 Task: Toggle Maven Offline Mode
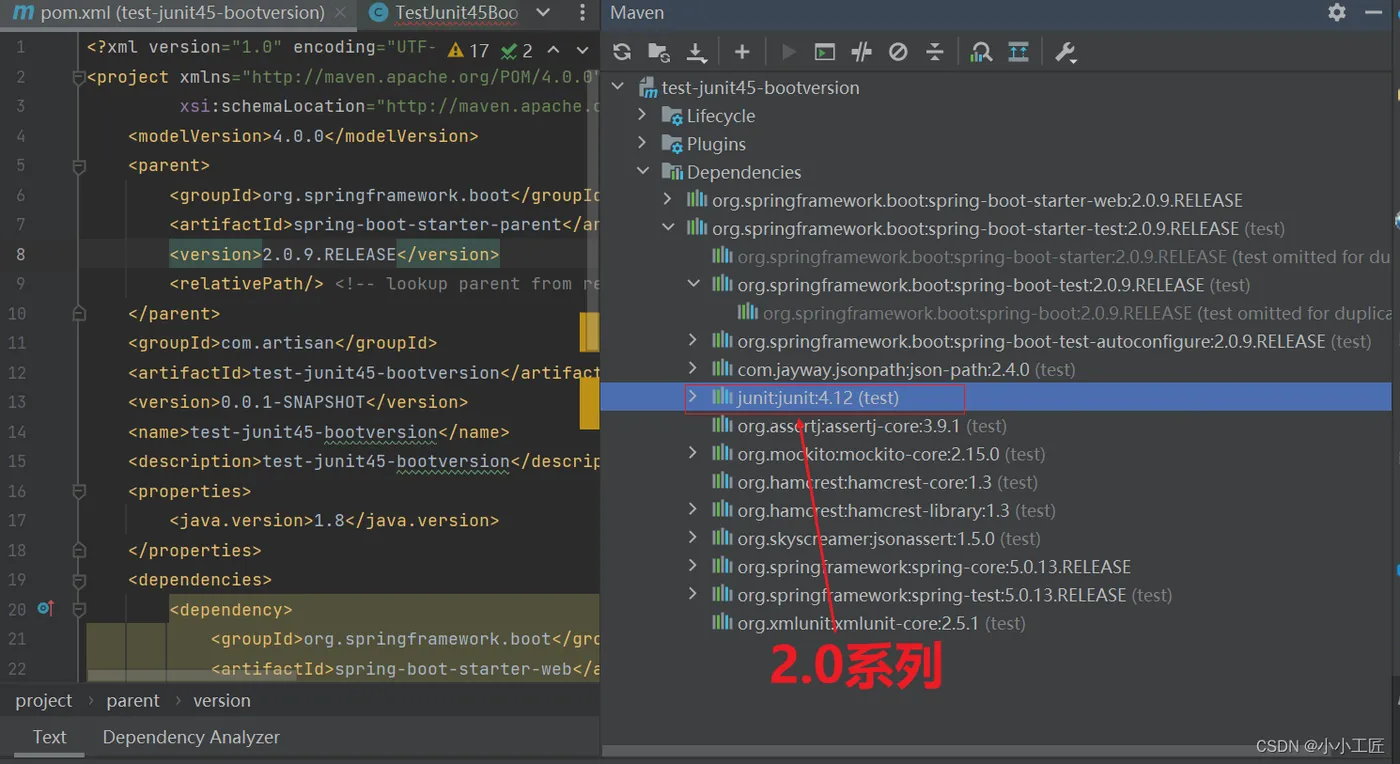point(861,52)
